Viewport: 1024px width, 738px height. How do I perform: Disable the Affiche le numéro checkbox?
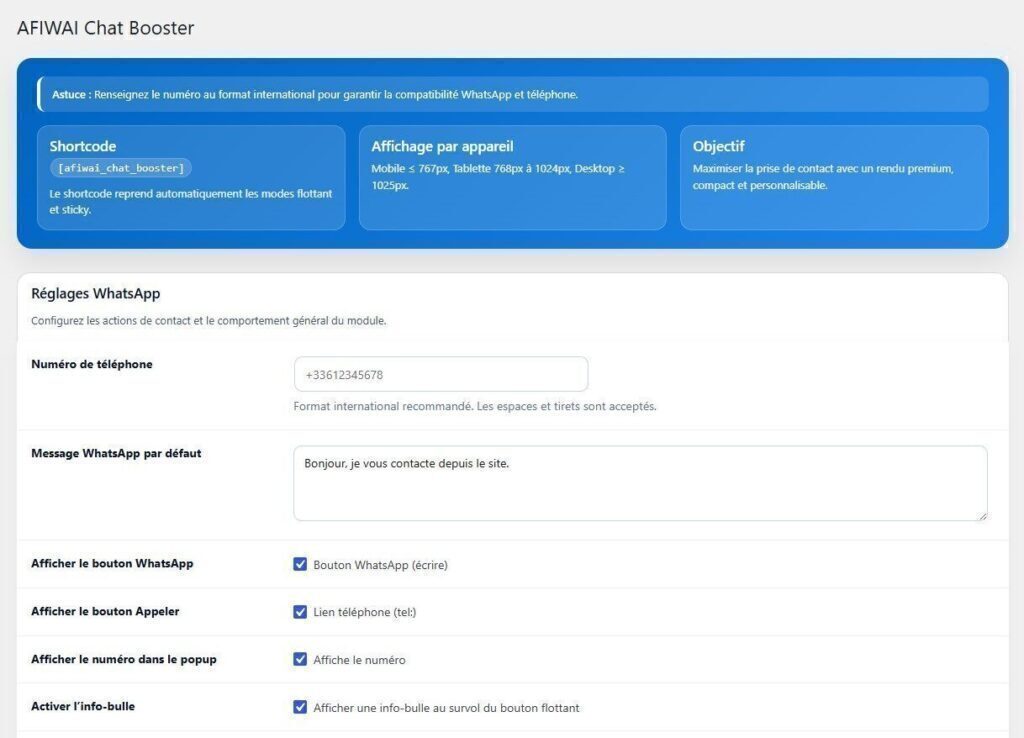(x=300, y=660)
